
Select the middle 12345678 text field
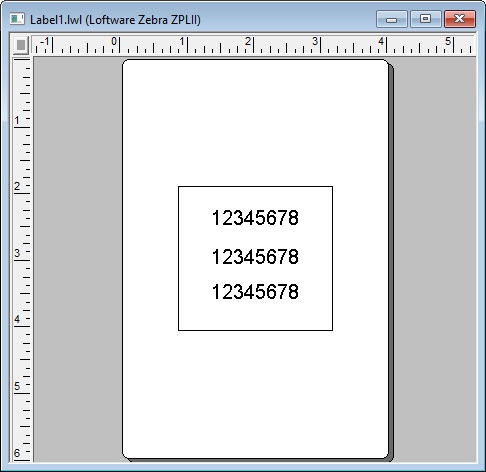click(x=255, y=257)
